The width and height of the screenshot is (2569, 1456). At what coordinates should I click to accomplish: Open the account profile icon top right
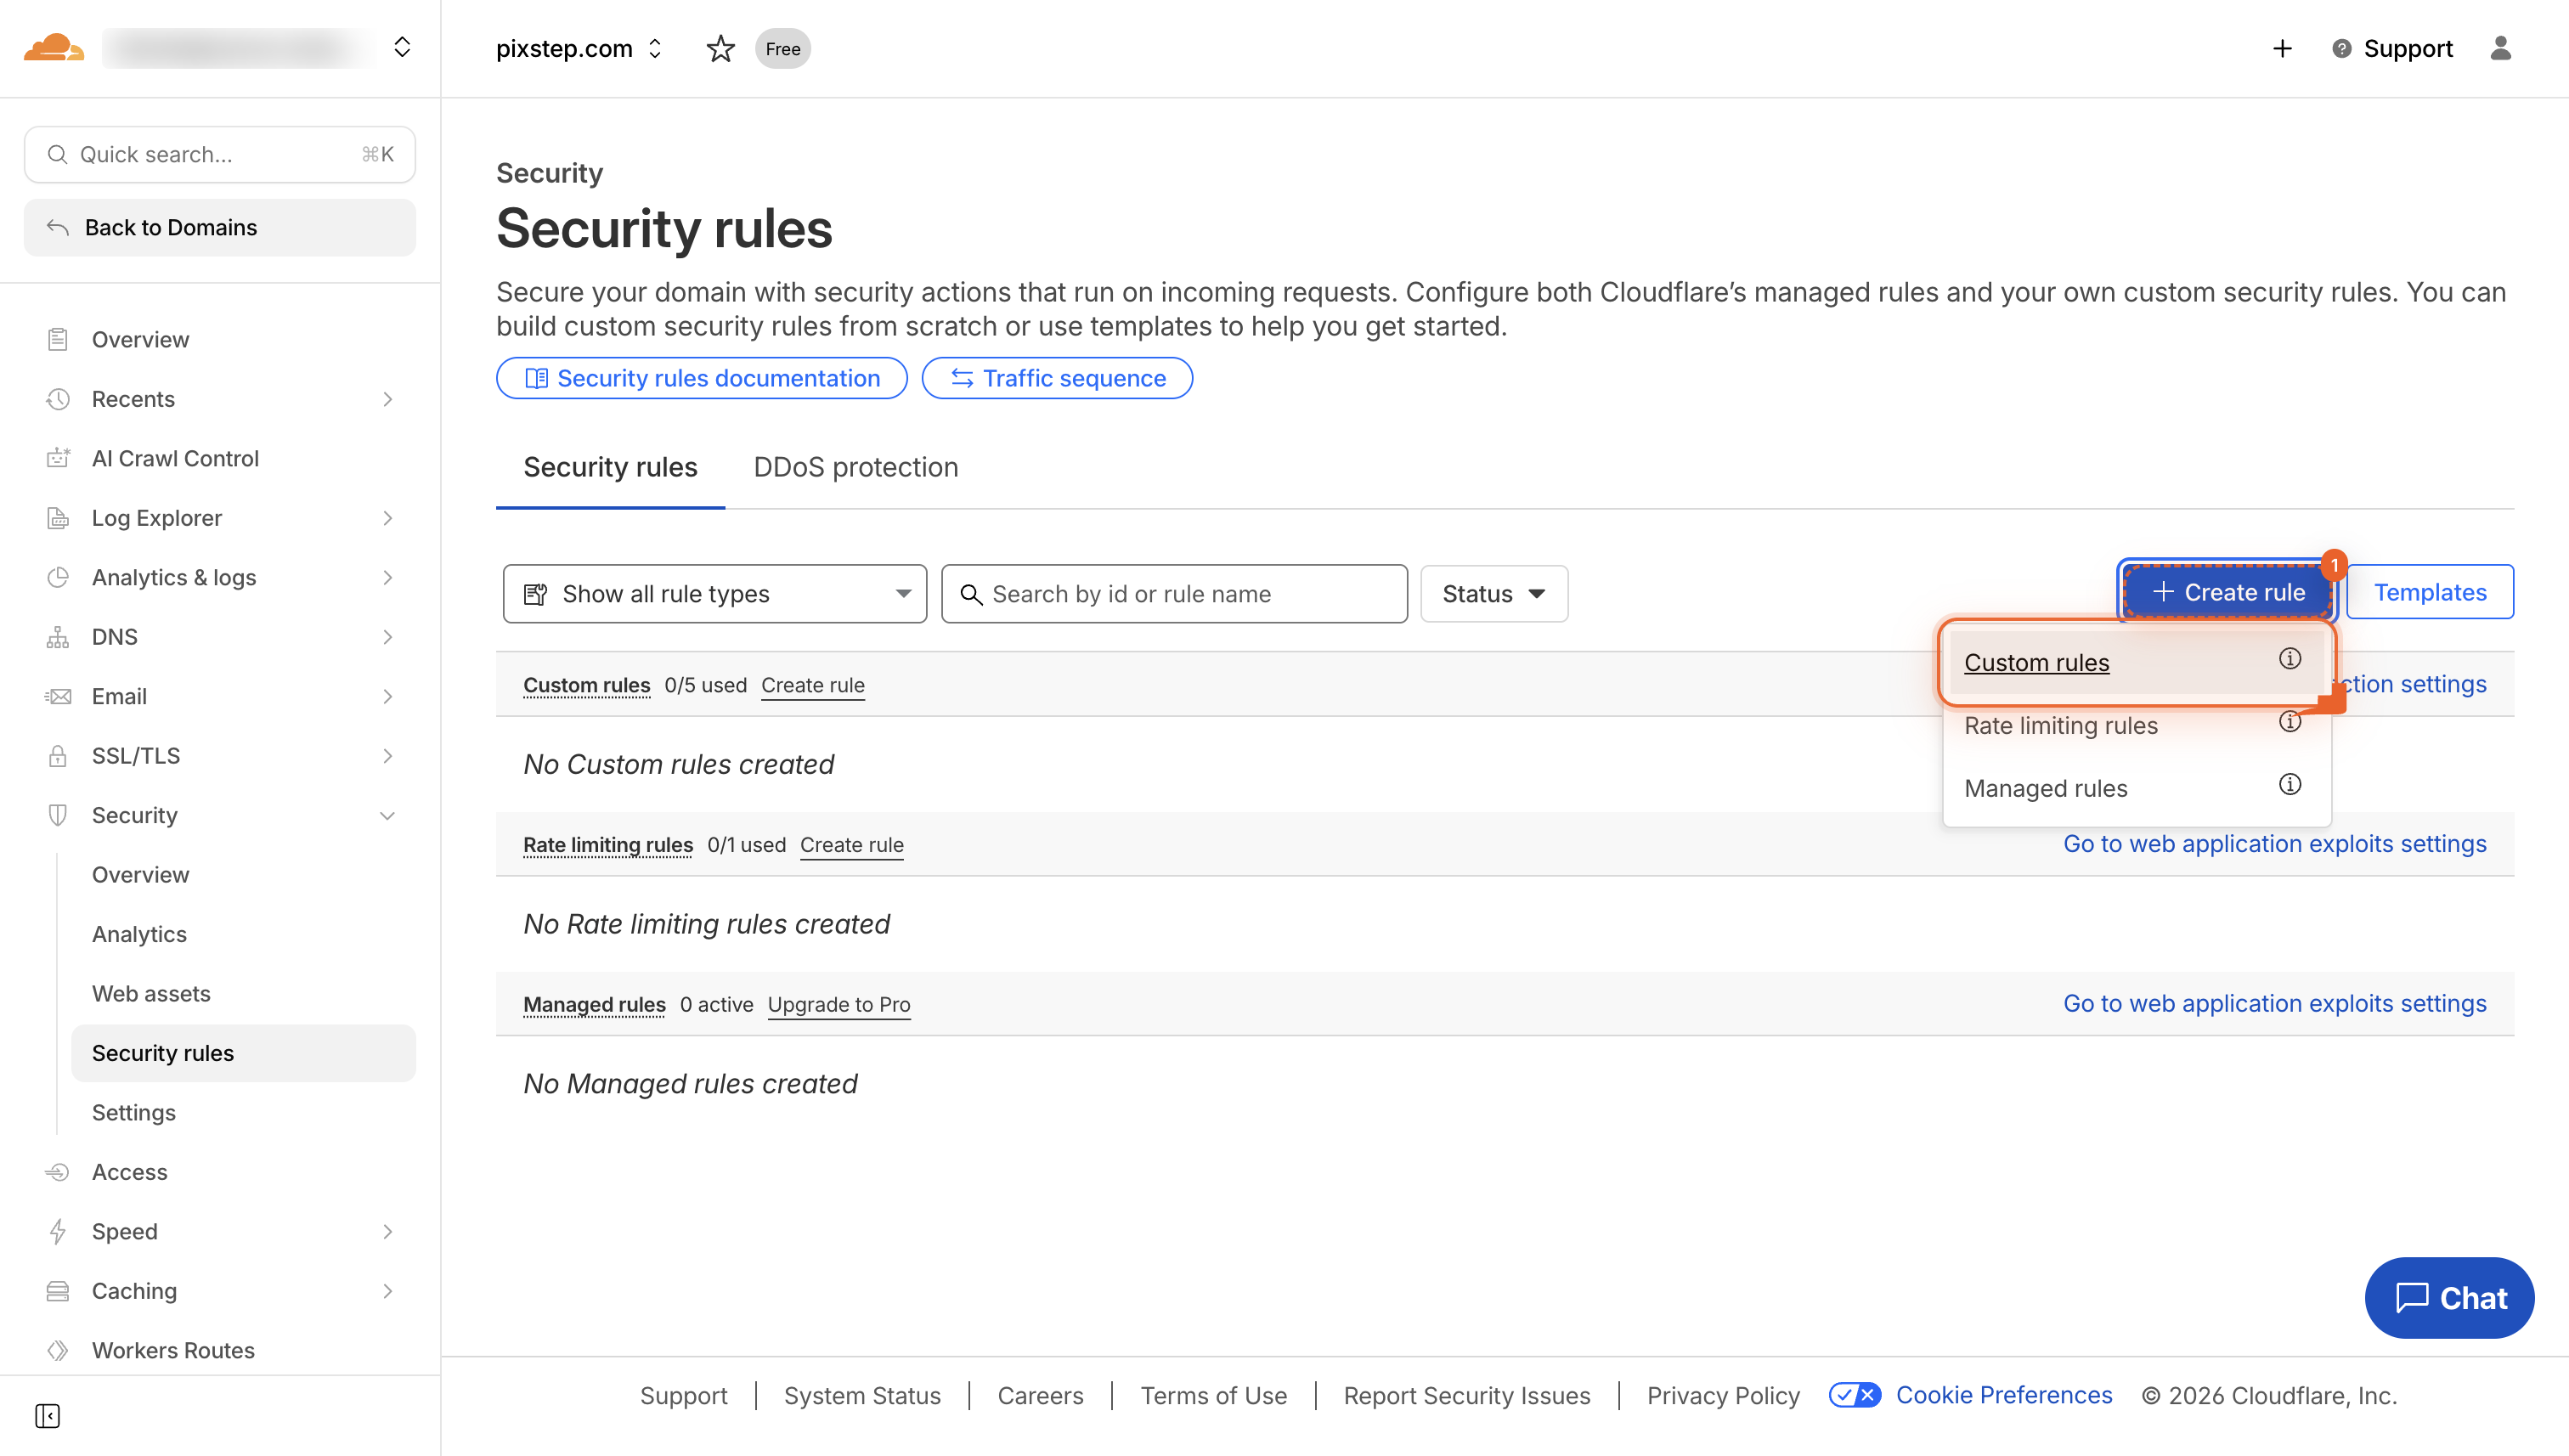pos(2501,48)
